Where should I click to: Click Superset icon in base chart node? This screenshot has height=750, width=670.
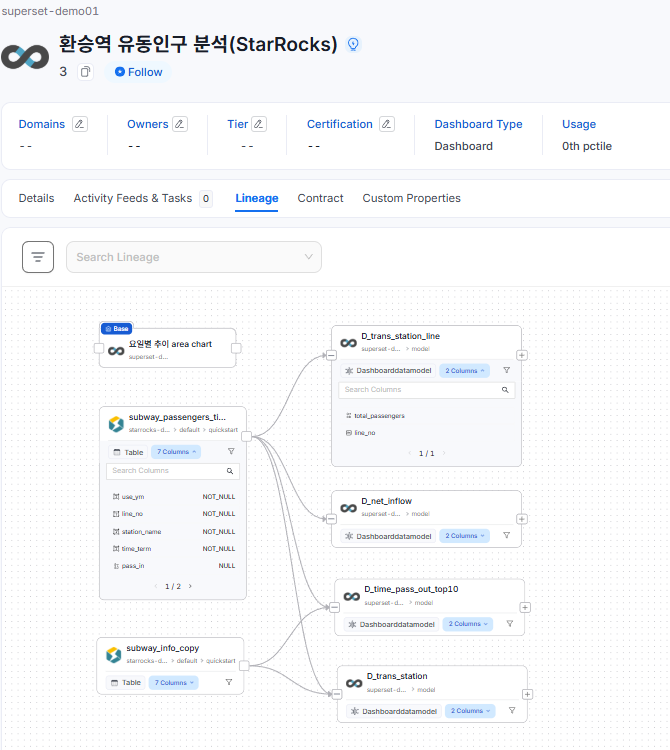point(116,351)
